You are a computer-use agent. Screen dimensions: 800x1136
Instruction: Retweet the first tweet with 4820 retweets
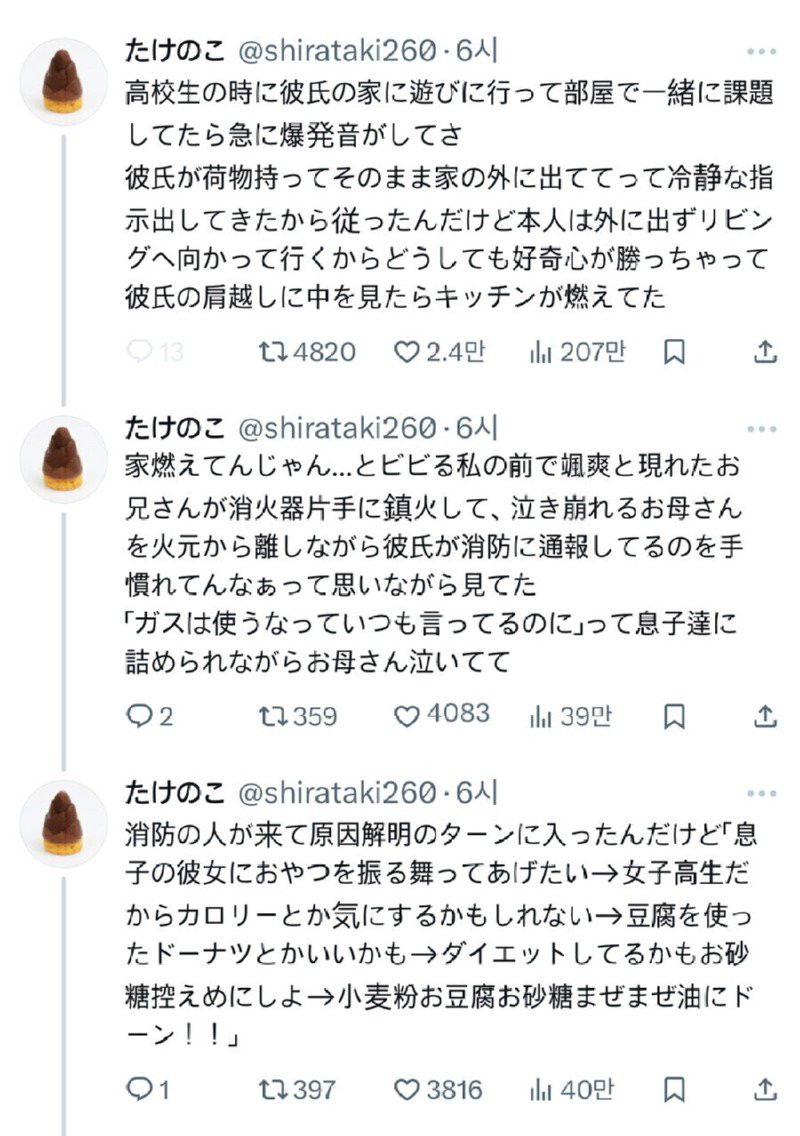[274, 351]
